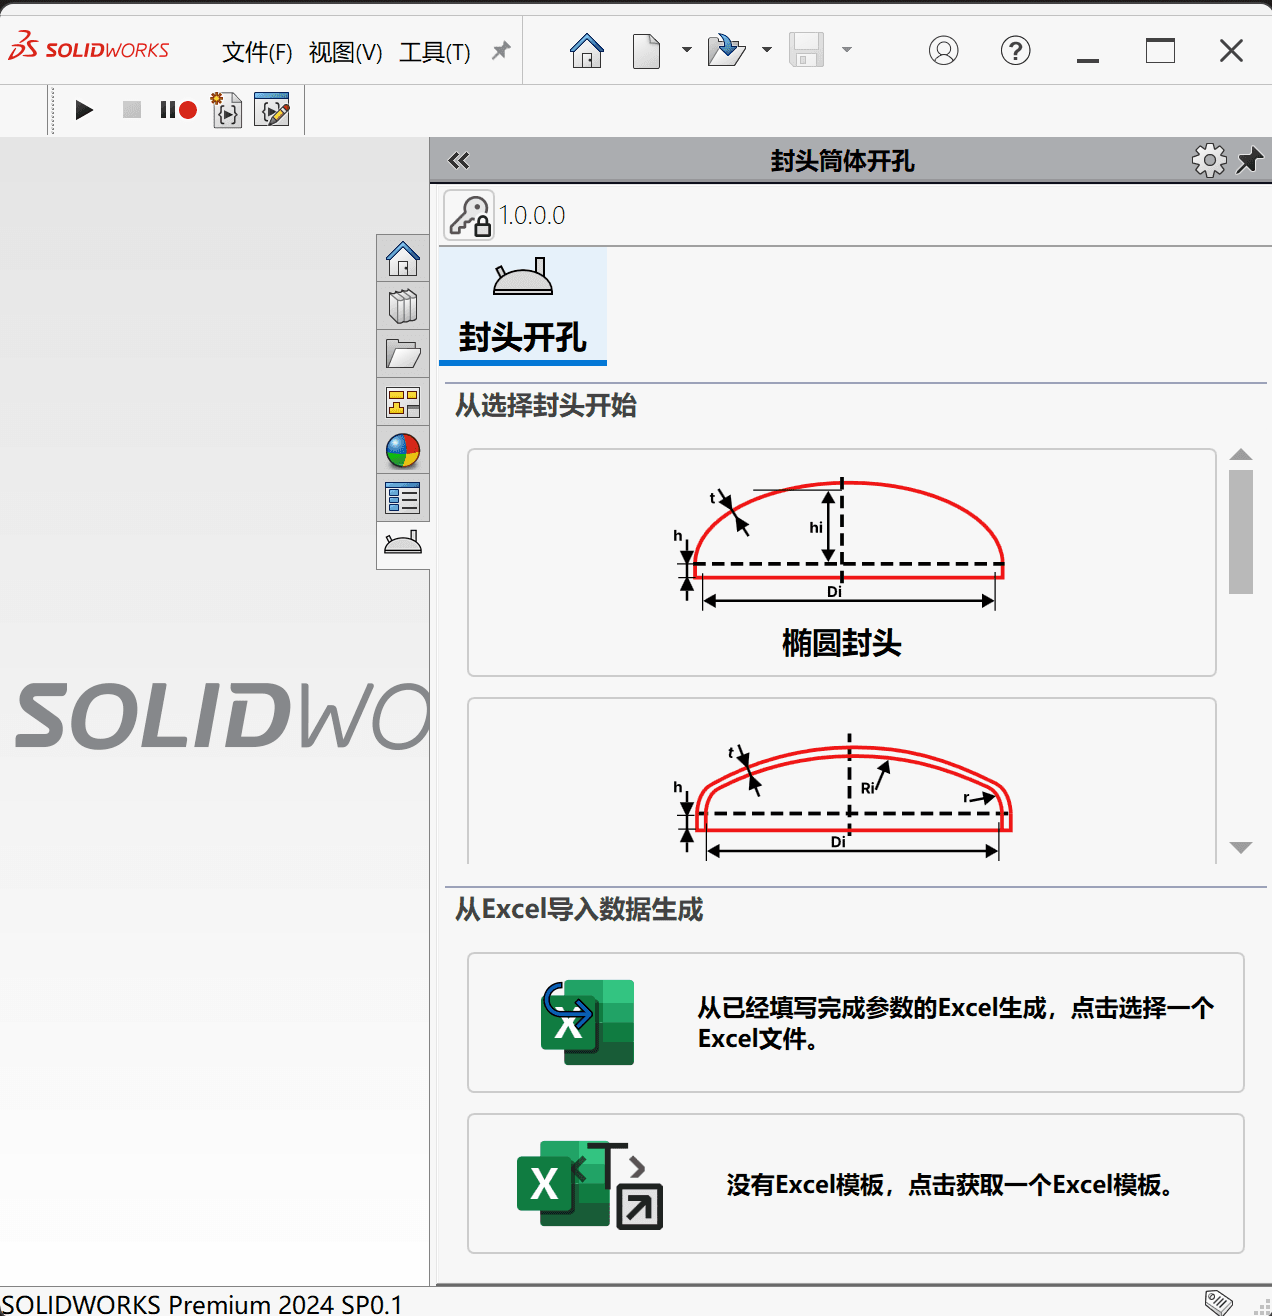The width and height of the screenshot is (1272, 1316).
Task: Open the File Explorer sidebar folder tab
Action: click(x=403, y=354)
